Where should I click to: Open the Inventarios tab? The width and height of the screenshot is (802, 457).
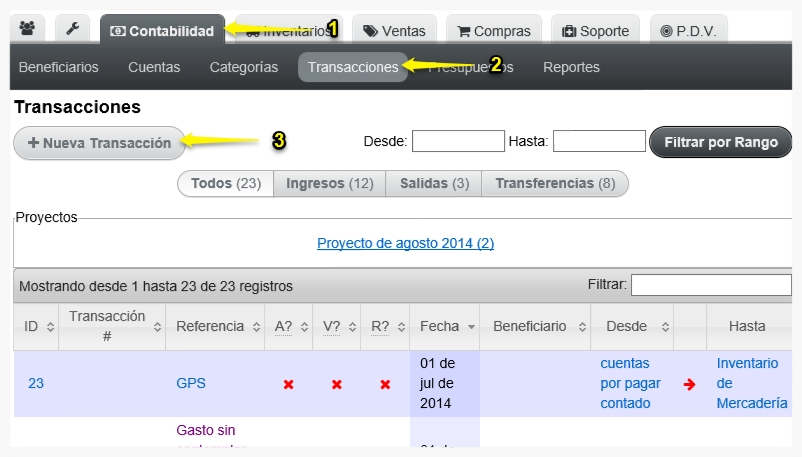289,31
